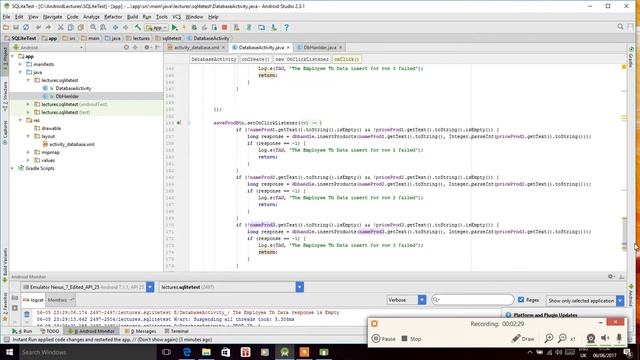Pause the screen recording
Viewport: 640px width, 360px height.
click(384, 338)
